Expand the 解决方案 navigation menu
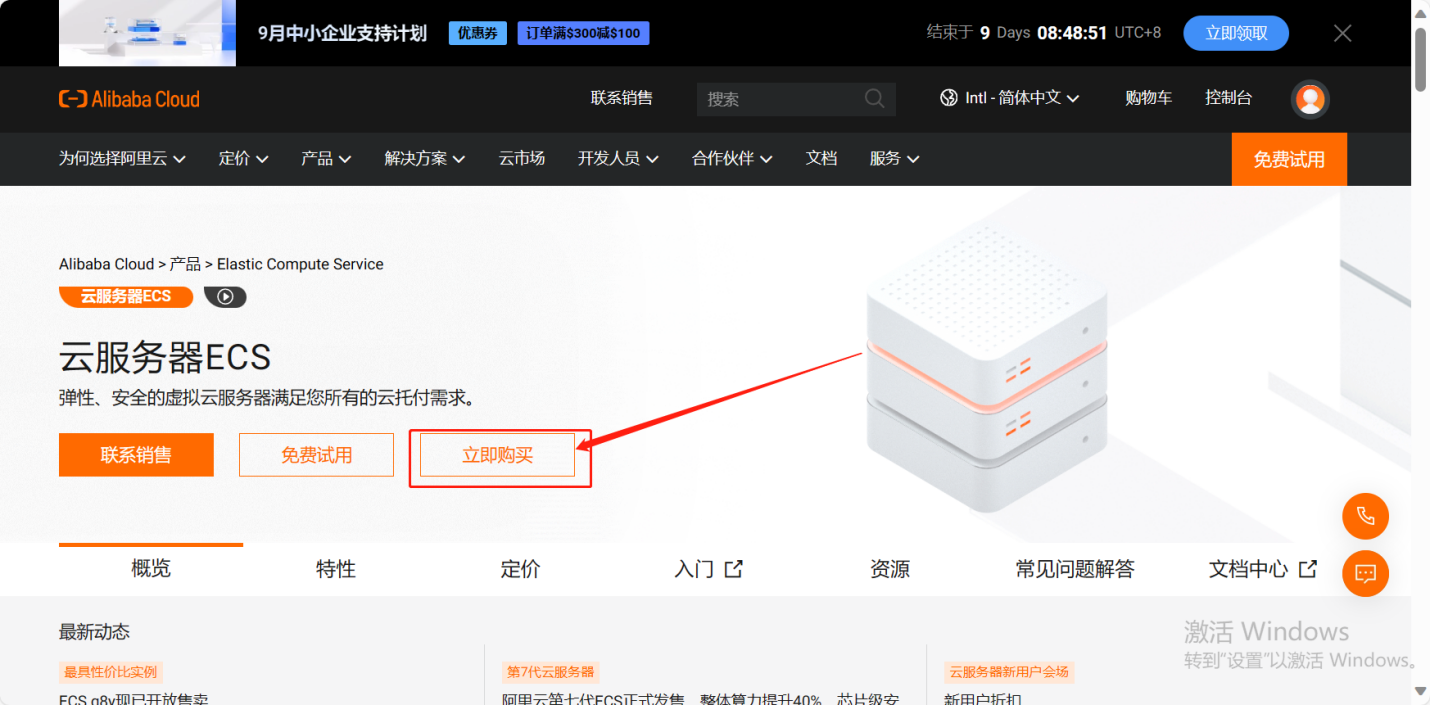 click(425, 158)
